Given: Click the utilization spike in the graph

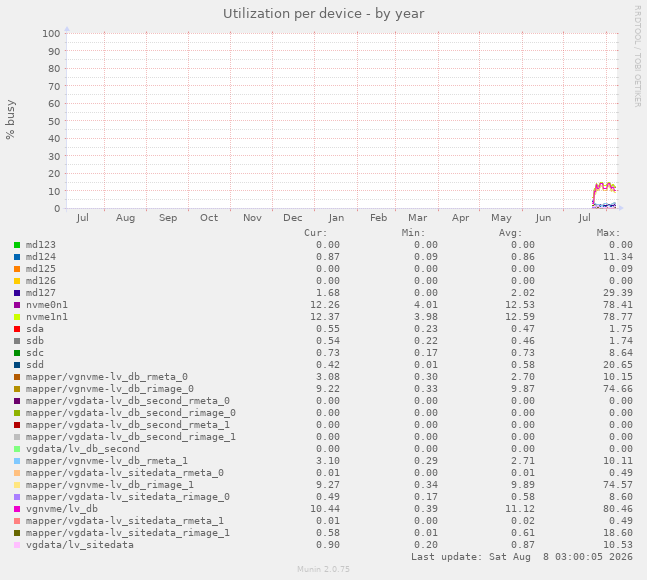Looking at the screenshot, I should [x=604, y=194].
